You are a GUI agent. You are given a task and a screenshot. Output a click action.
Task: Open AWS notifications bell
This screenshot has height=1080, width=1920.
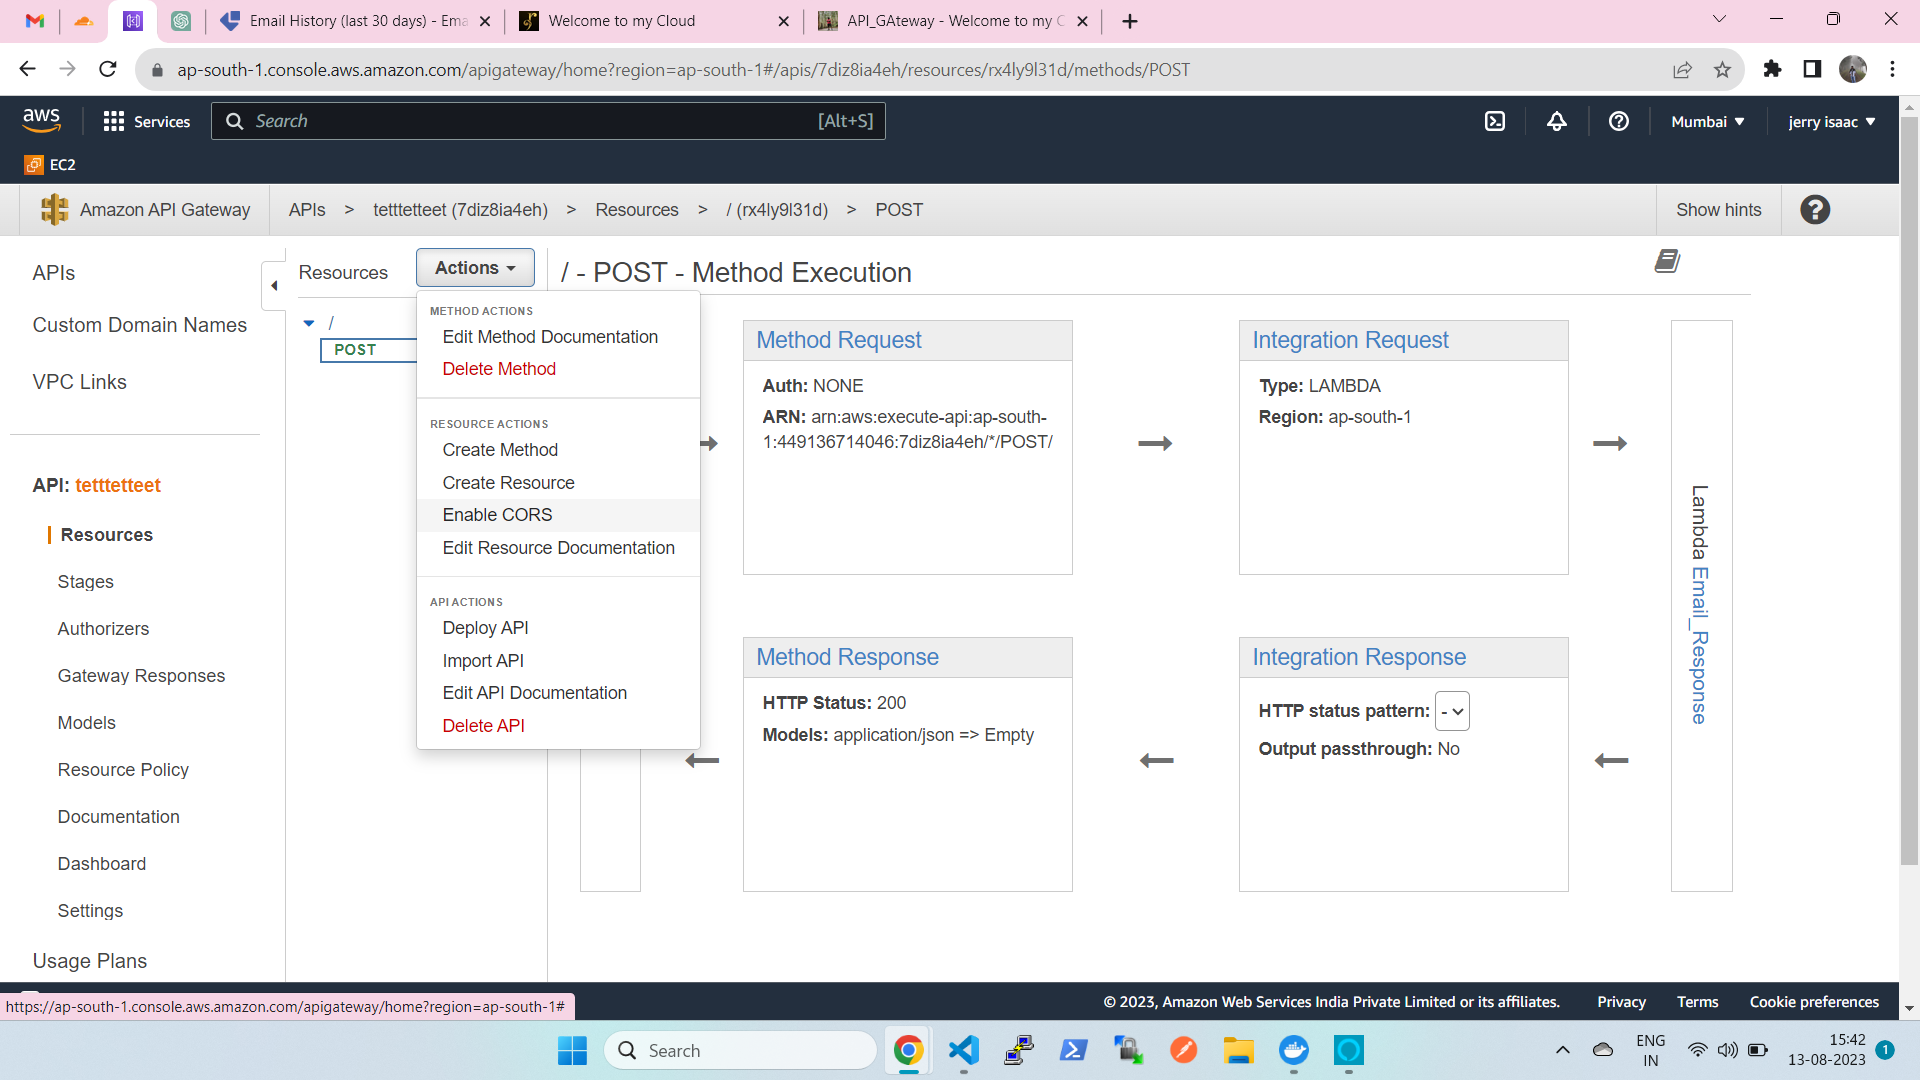1557,121
